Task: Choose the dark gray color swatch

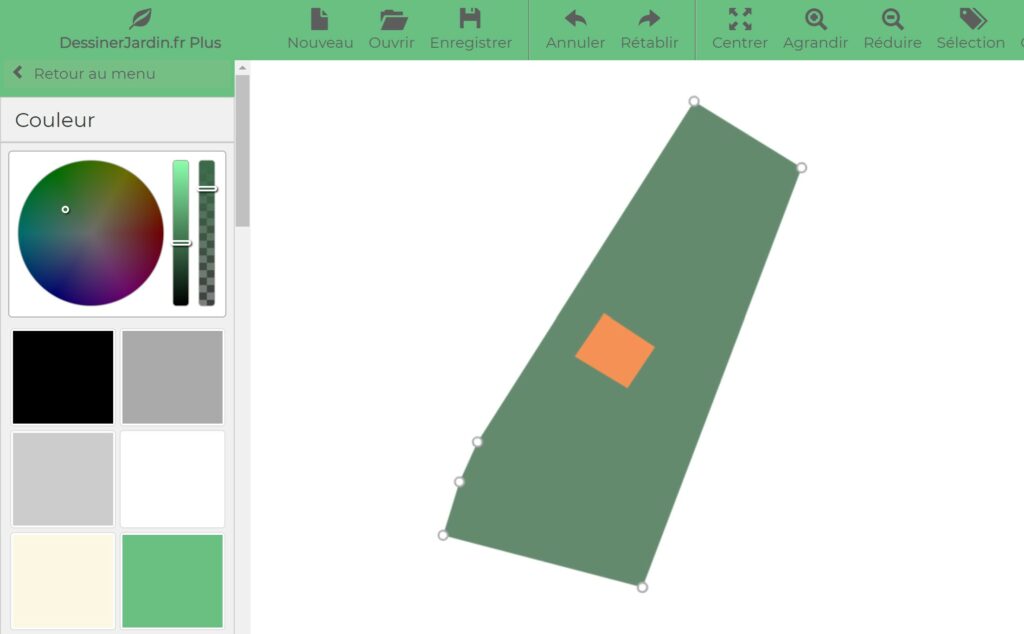Action: point(172,377)
